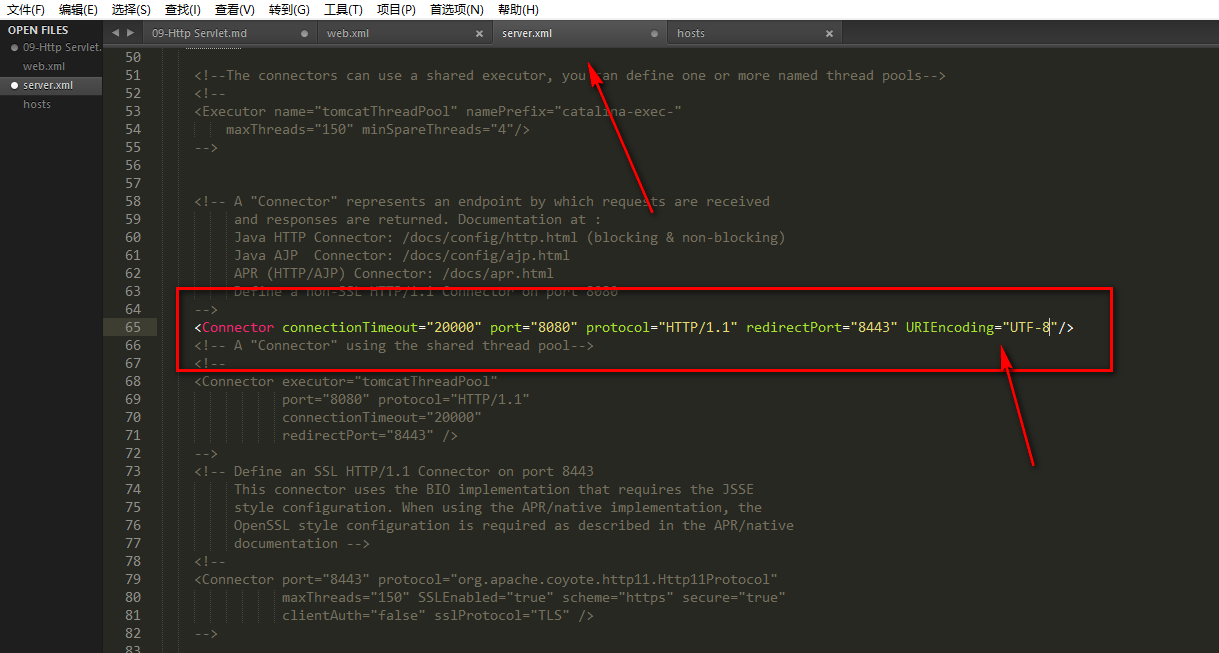
Task: Click clientAuth="false" on line 81
Action: (354, 615)
